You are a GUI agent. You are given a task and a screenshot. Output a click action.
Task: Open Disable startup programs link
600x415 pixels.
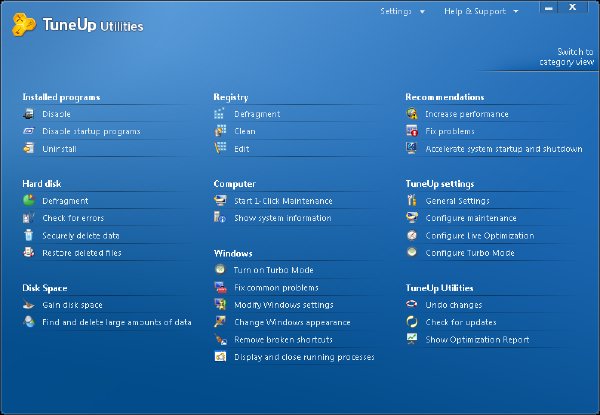click(91, 131)
